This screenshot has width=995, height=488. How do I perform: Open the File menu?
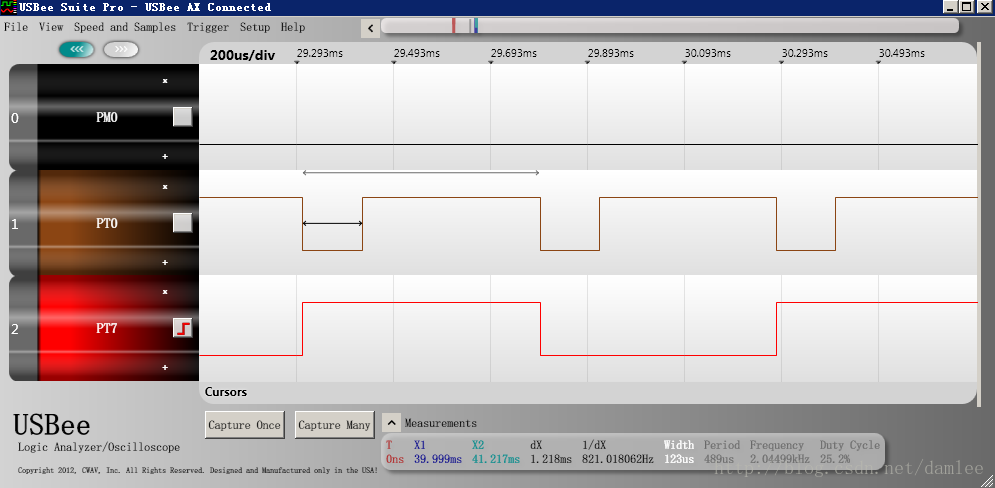16,27
